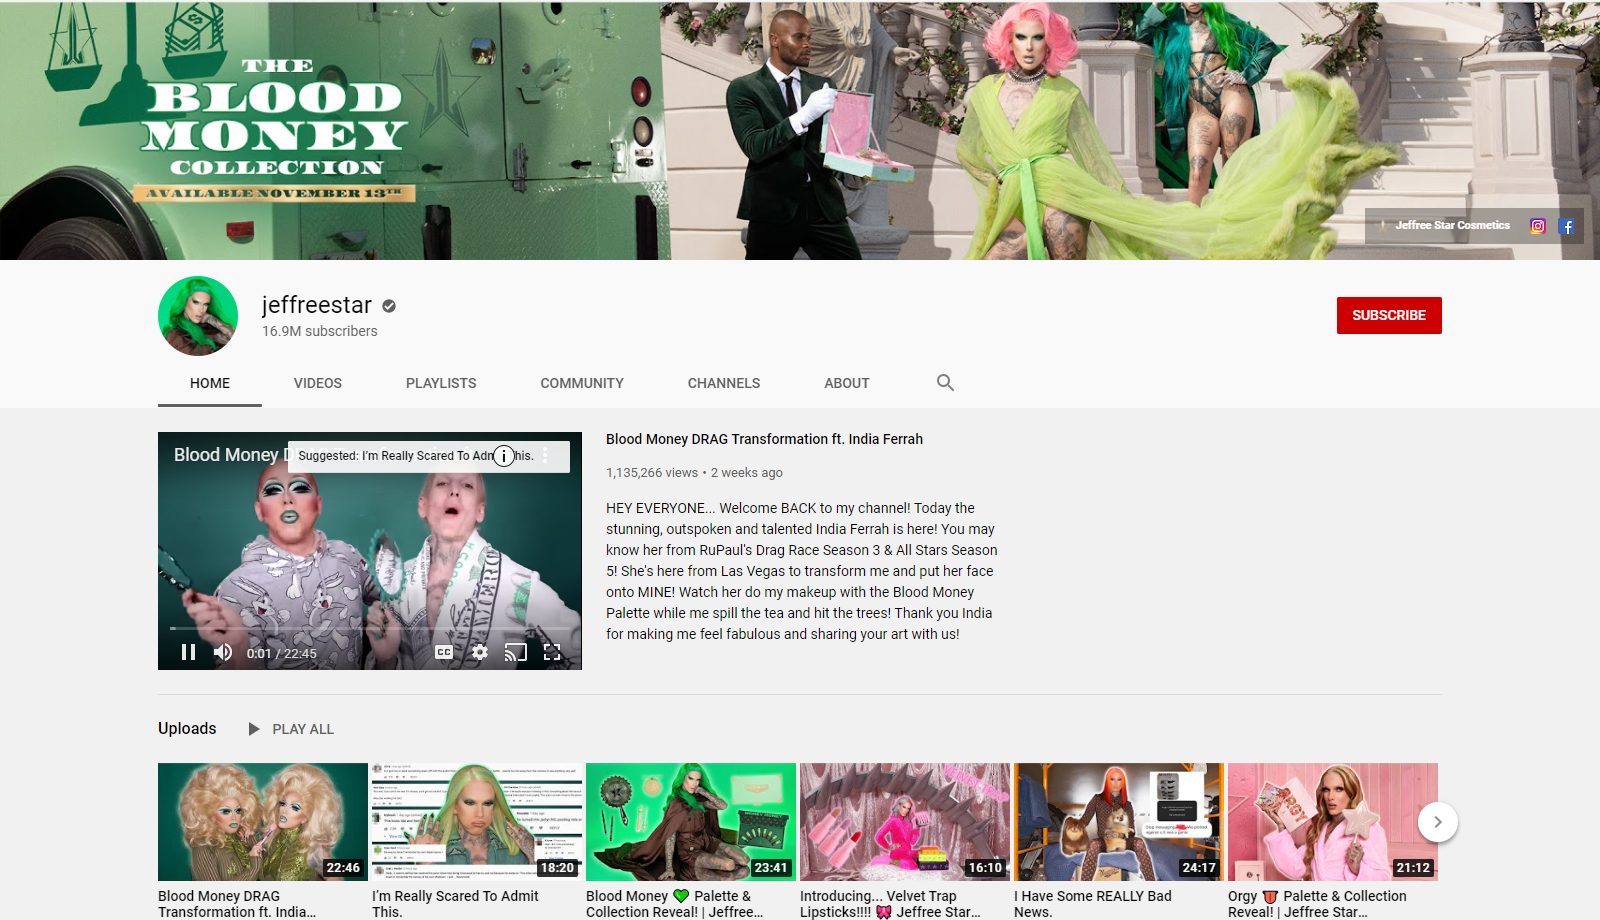Open the 21:12 Orgy Palette thumbnail
1600x920 pixels.
coord(1333,822)
